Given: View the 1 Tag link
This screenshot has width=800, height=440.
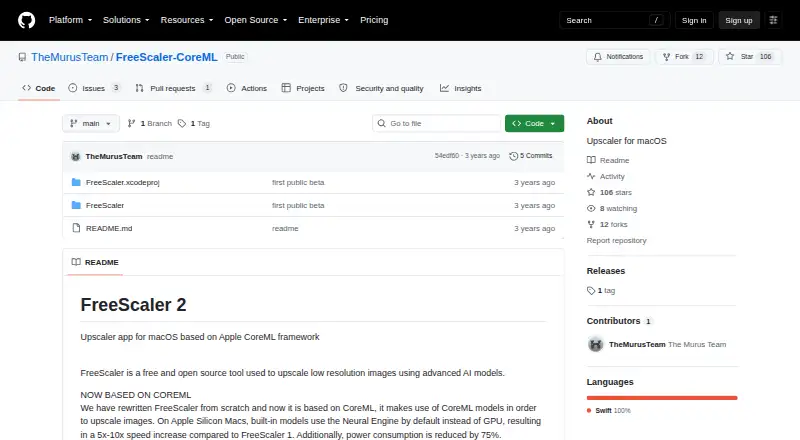Looking at the screenshot, I should click(194, 124).
